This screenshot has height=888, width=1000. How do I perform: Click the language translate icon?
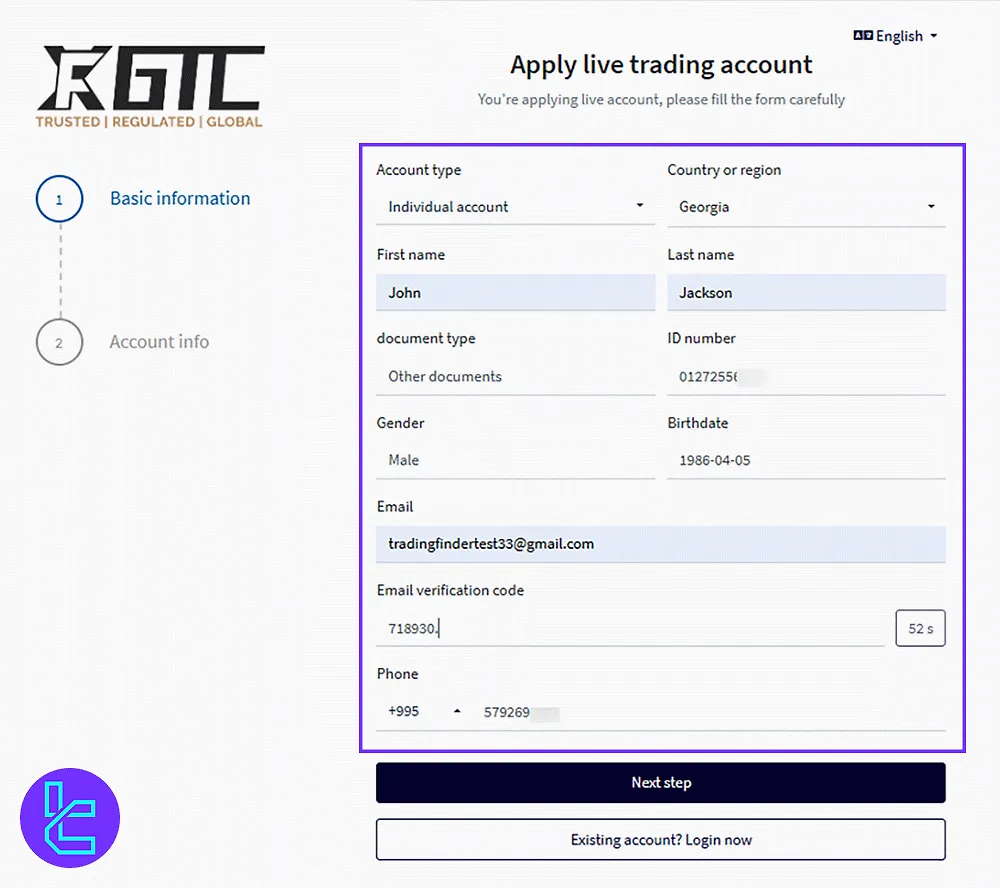pyautogui.click(x=863, y=35)
